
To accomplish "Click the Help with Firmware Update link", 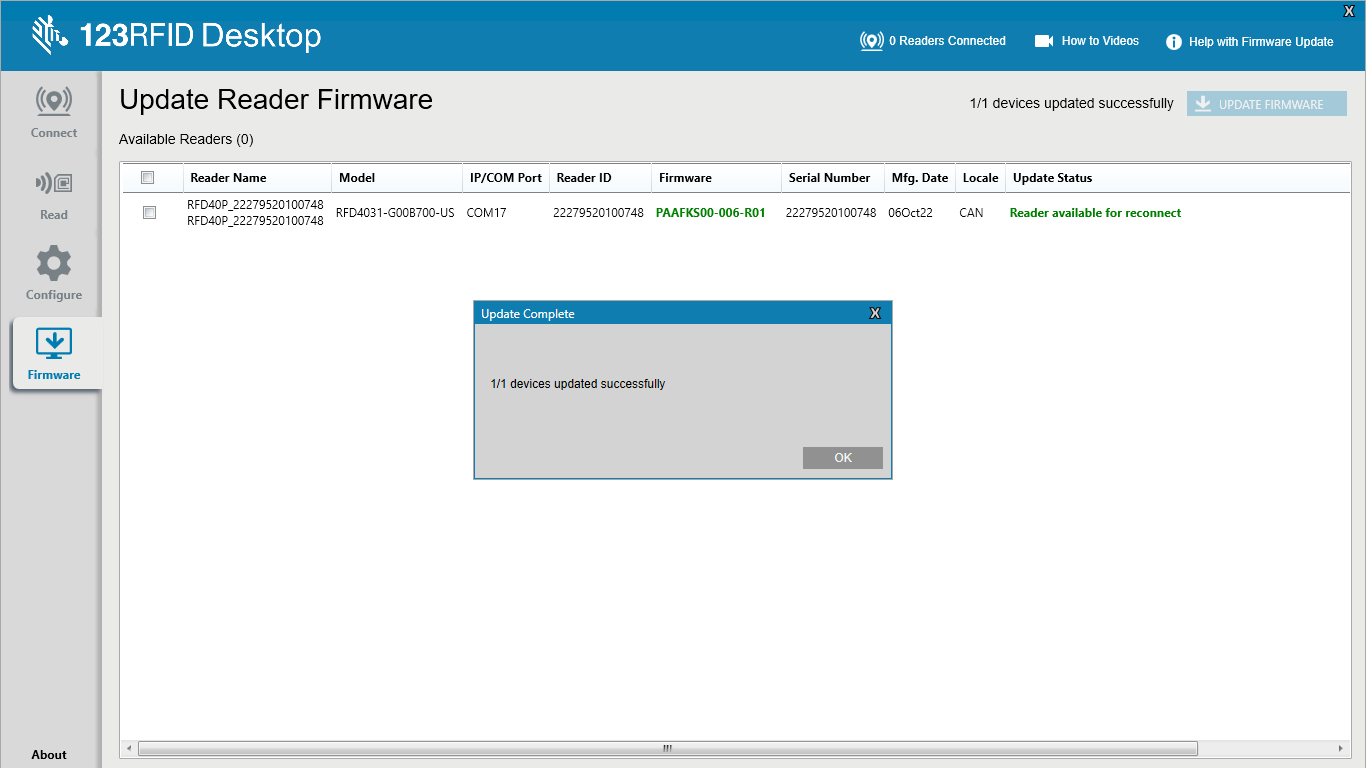I will (1260, 42).
